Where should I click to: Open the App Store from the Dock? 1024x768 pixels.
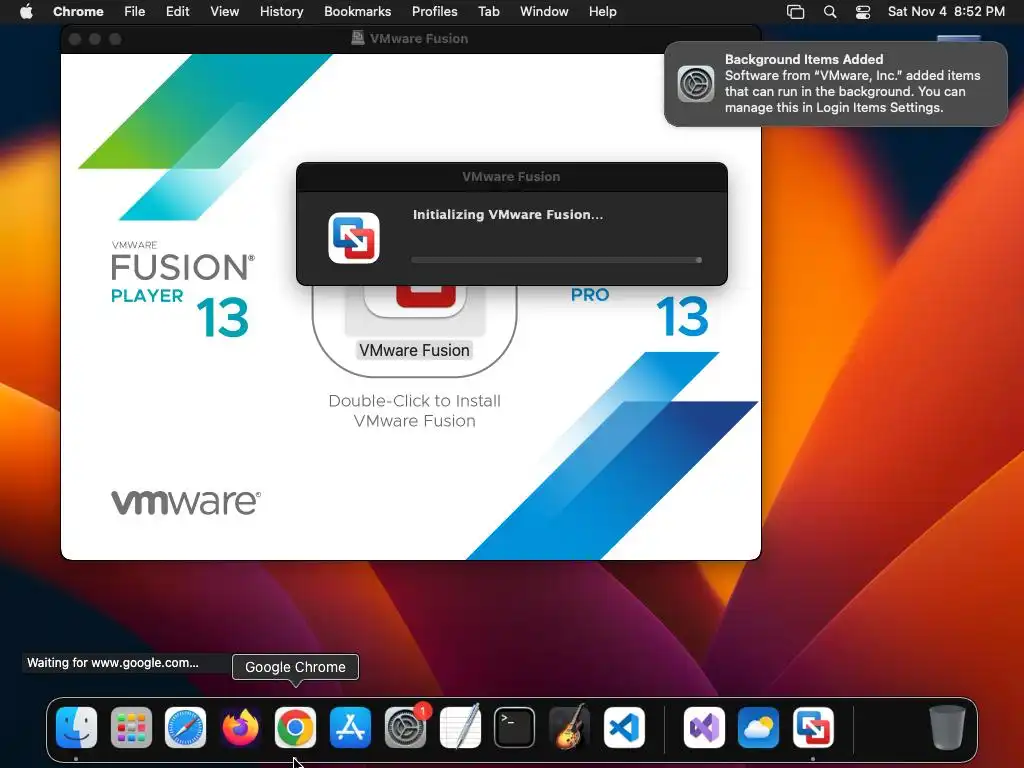pyautogui.click(x=350, y=727)
